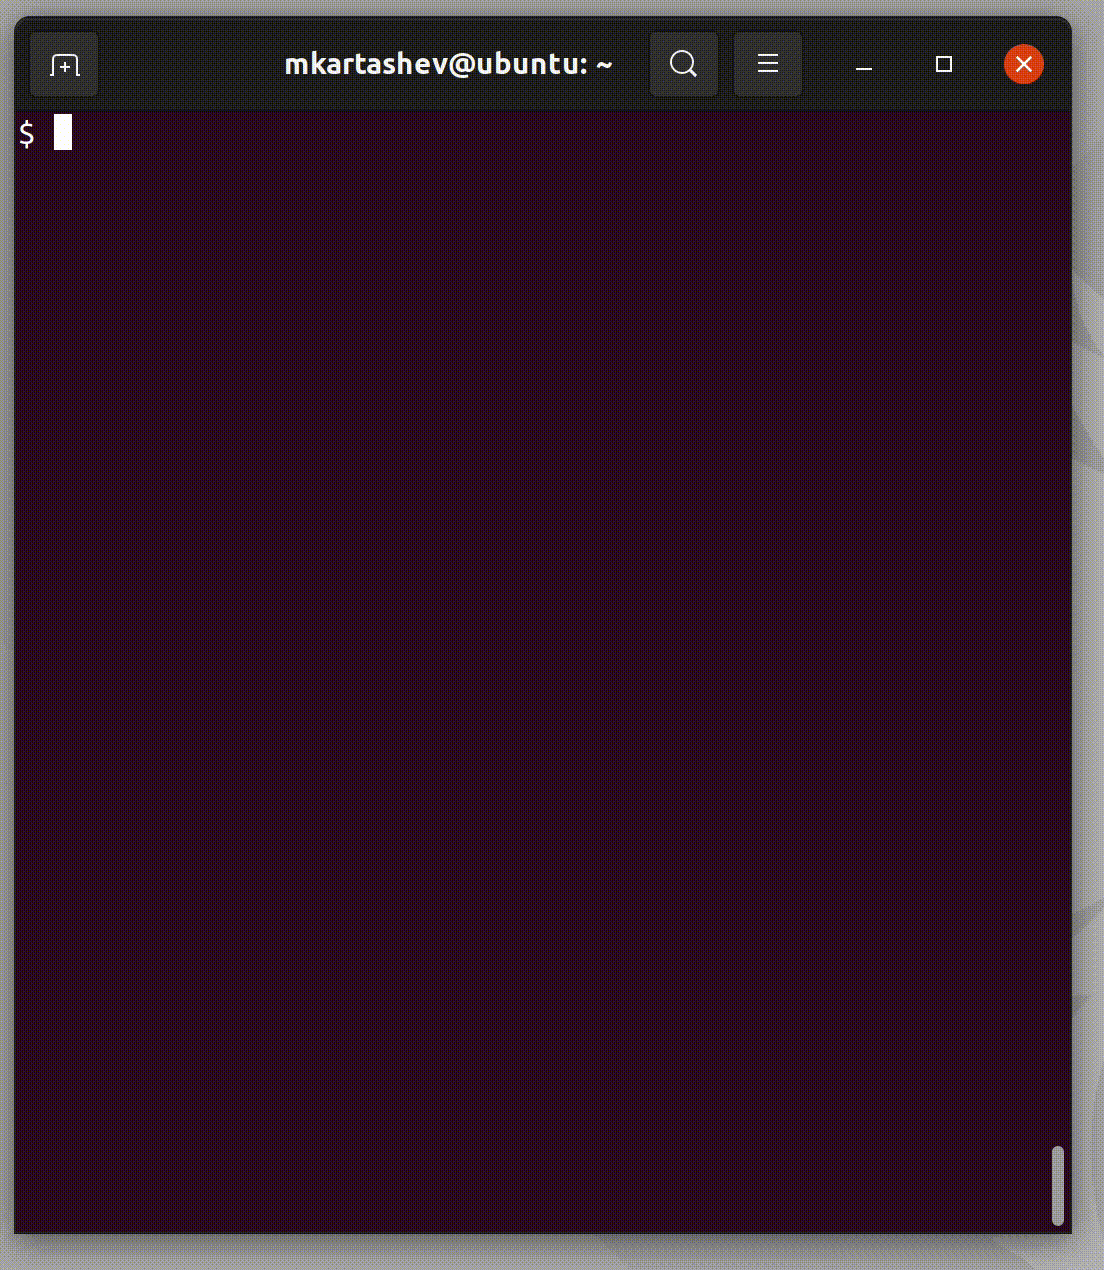1104x1270 pixels.
Task: Click header bar gap before minimize button
Action: point(821,65)
